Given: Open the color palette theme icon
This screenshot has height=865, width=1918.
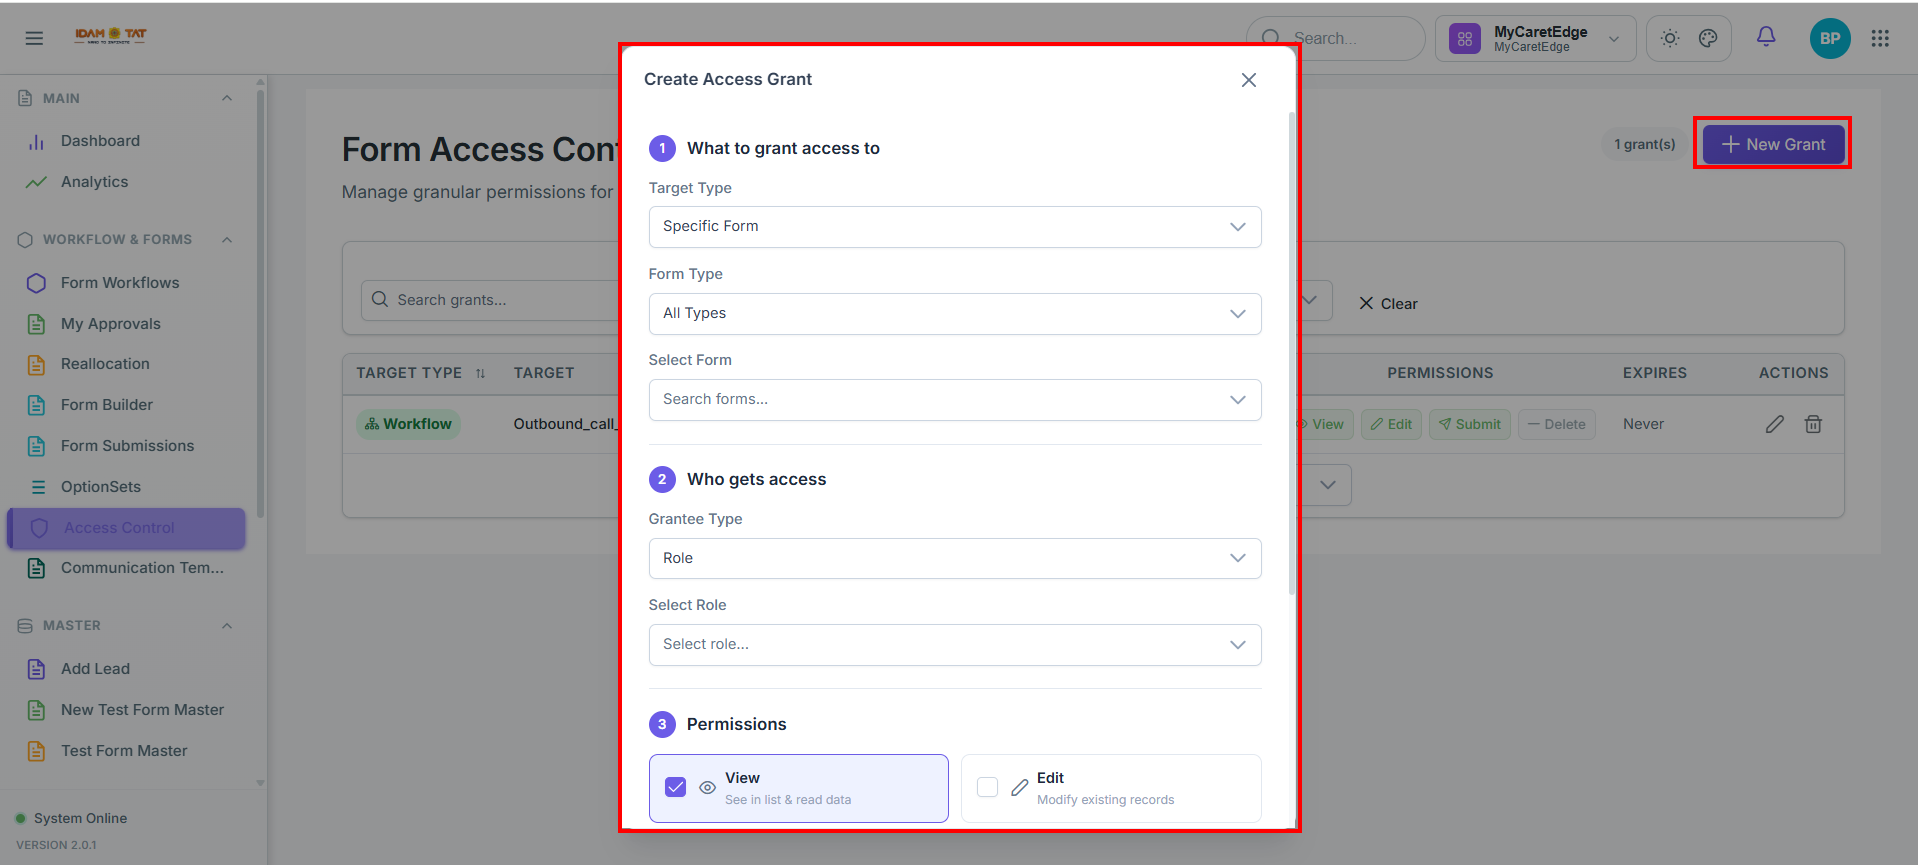Looking at the screenshot, I should 1708,38.
